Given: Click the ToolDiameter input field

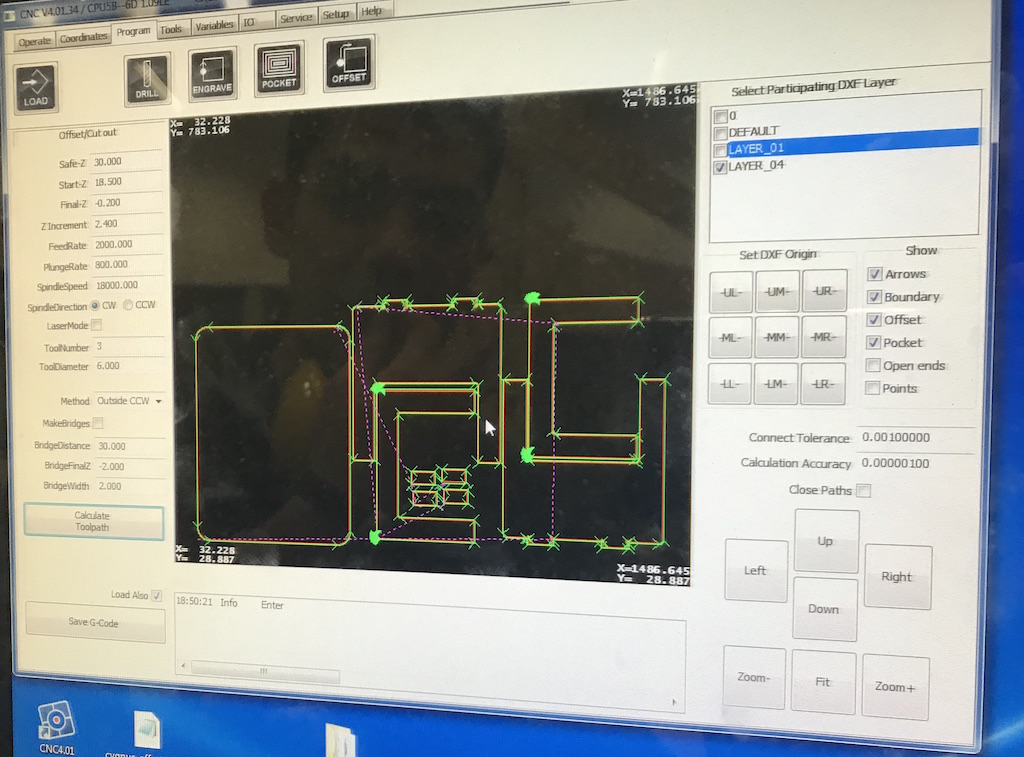Looking at the screenshot, I should (x=128, y=366).
